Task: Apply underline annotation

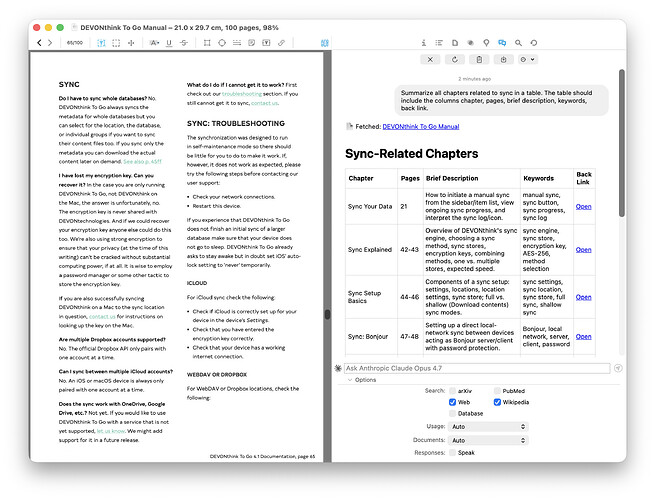Action: (169, 43)
